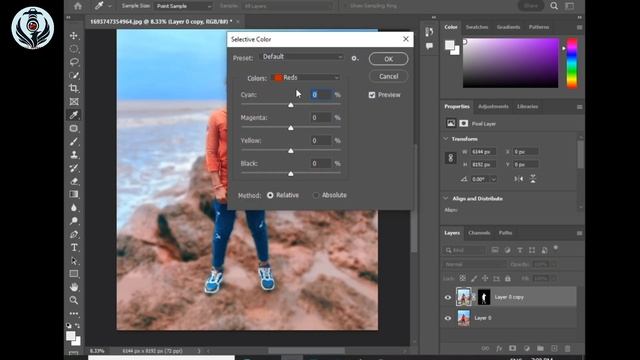Switch to the Patterns tab
Image resolution: width=640 pixels, height=360 pixels.
click(x=539, y=27)
